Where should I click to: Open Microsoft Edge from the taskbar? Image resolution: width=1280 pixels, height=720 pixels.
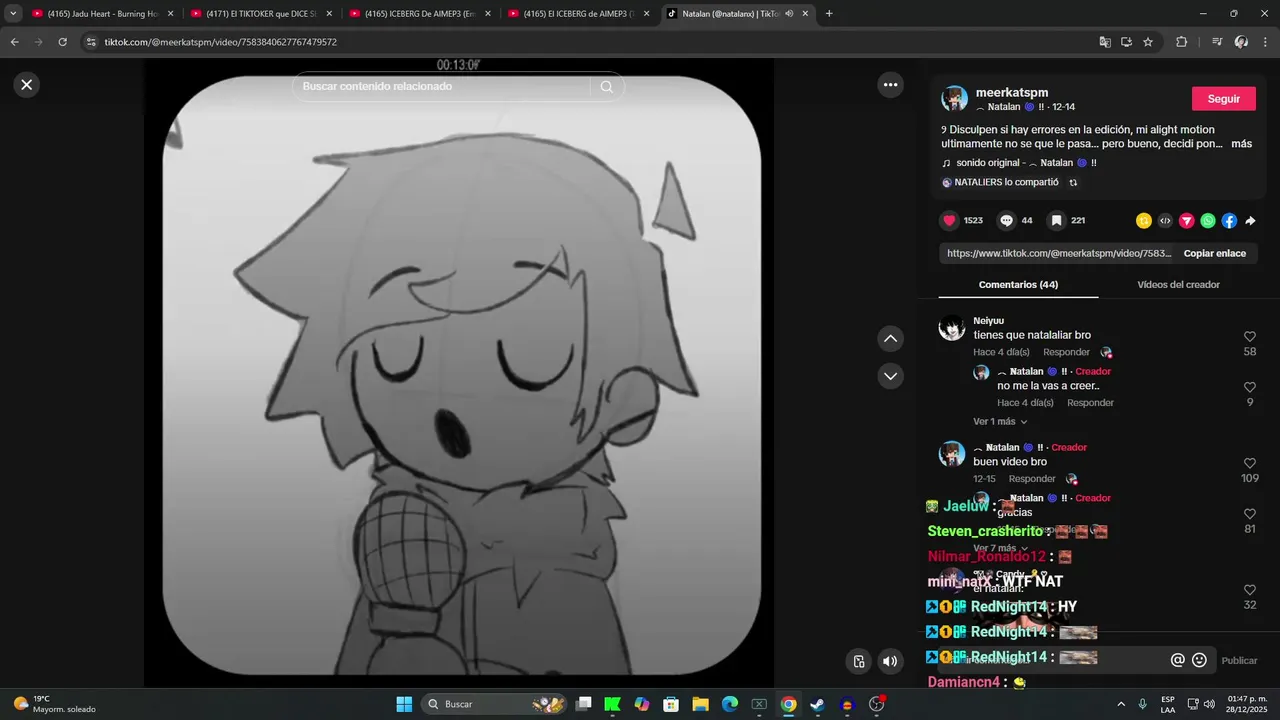(730, 704)
